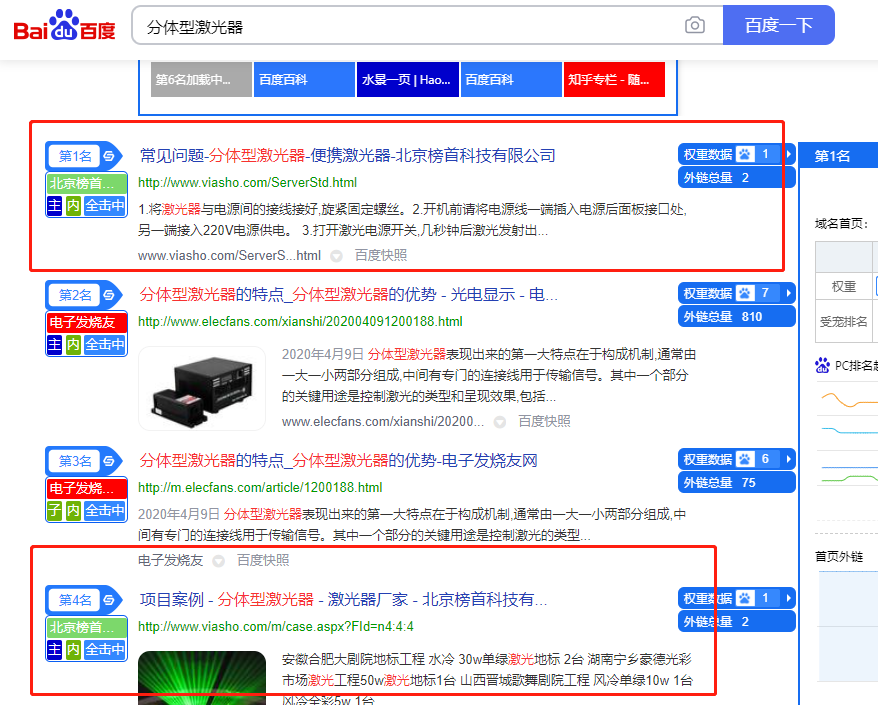Click 外链总量 2 badge on fourth result

(736, 622)
